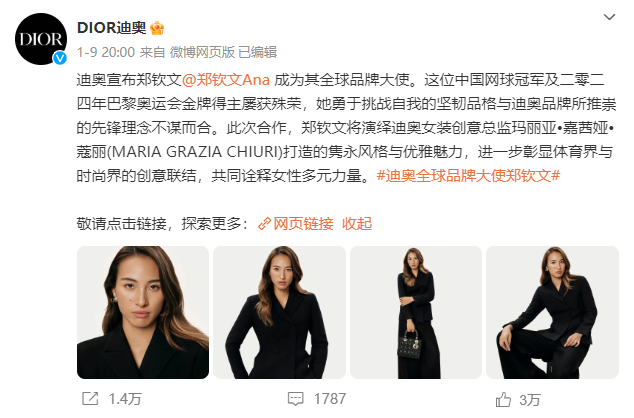Open the first close-up portrait photo
This screenshot has width=634, height=418.
pyautogui.click(x=143, y=312)
